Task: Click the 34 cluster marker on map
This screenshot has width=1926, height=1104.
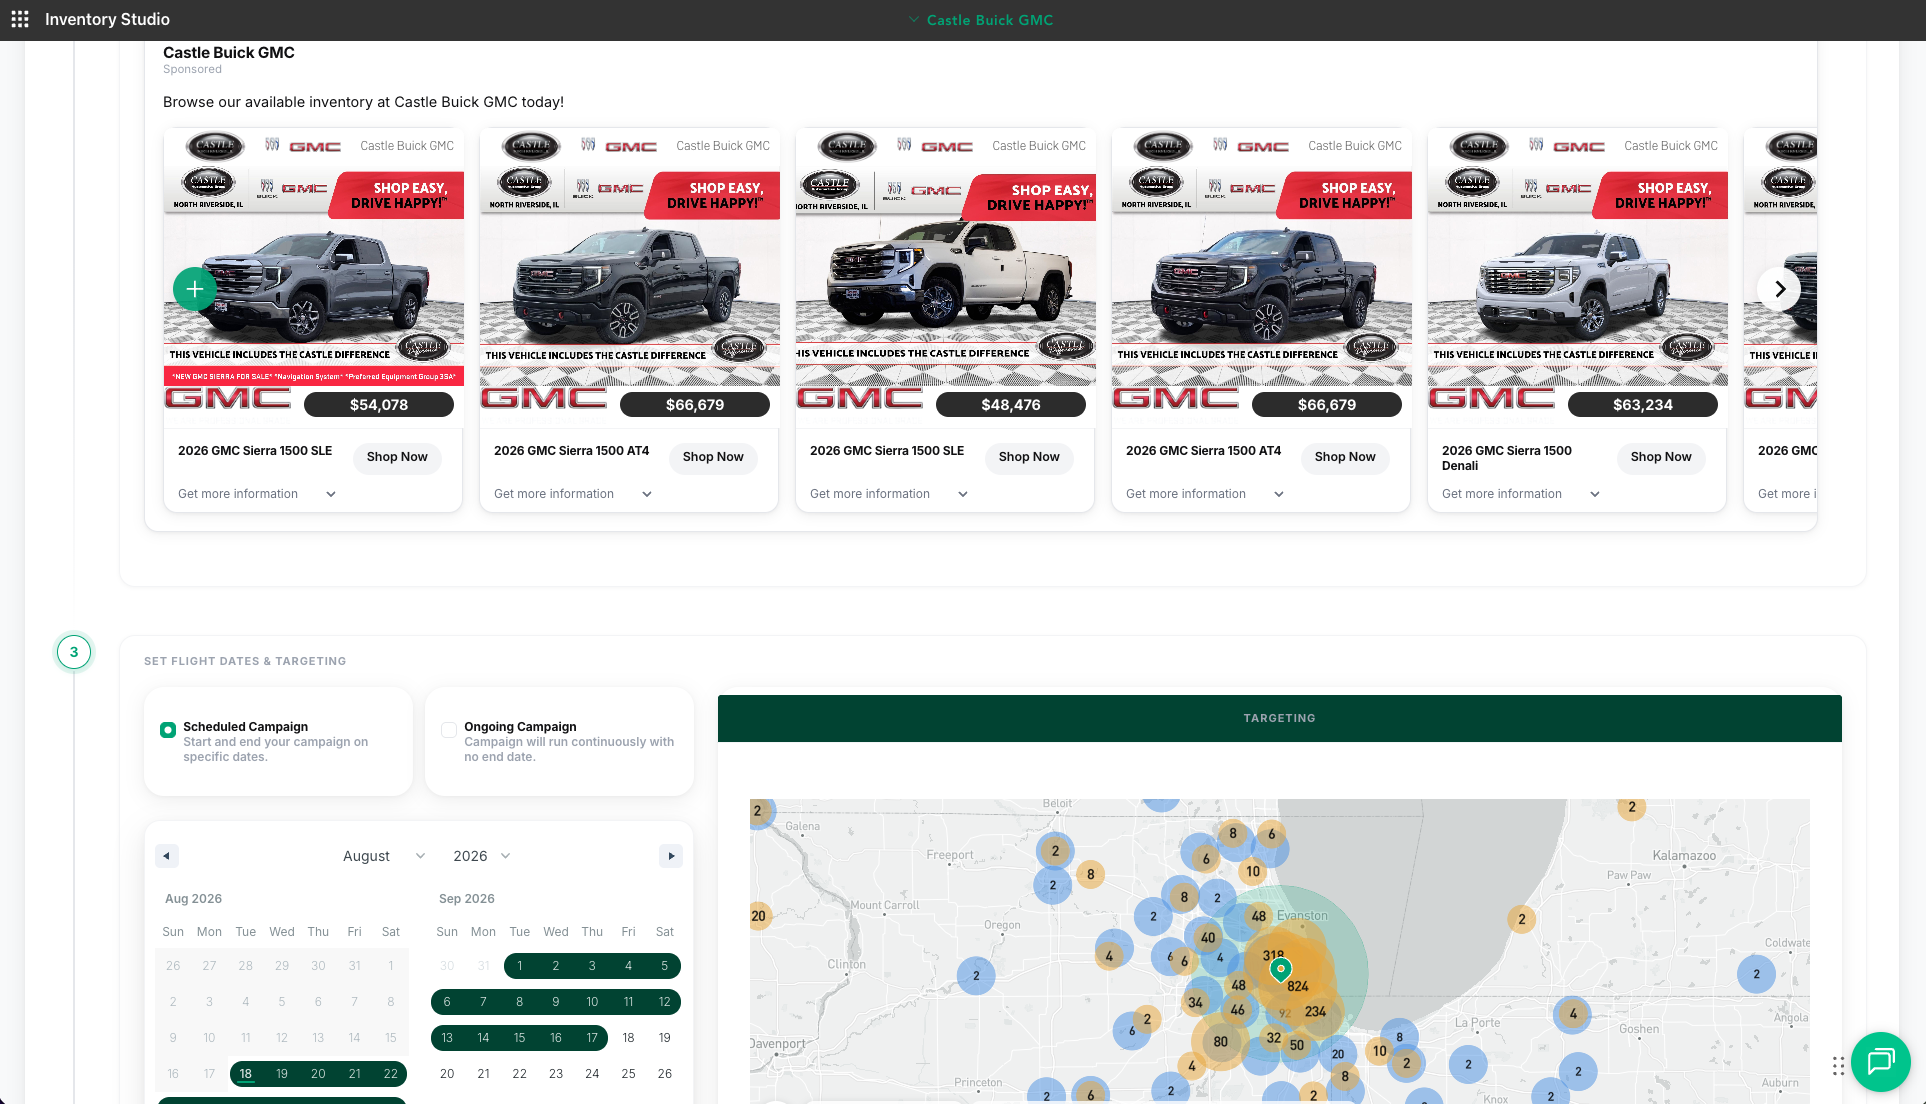Action: 1195,1002
